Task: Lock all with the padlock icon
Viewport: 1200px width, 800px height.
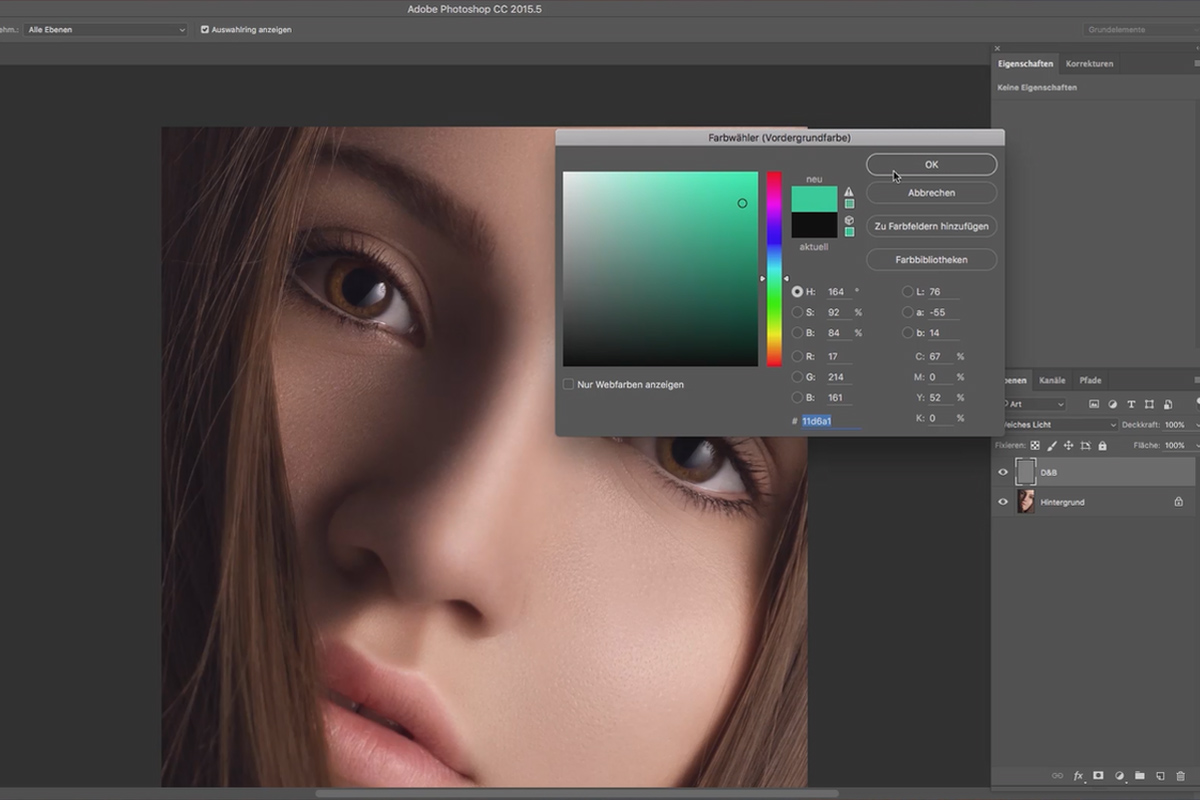Action: click(1100, 445)
